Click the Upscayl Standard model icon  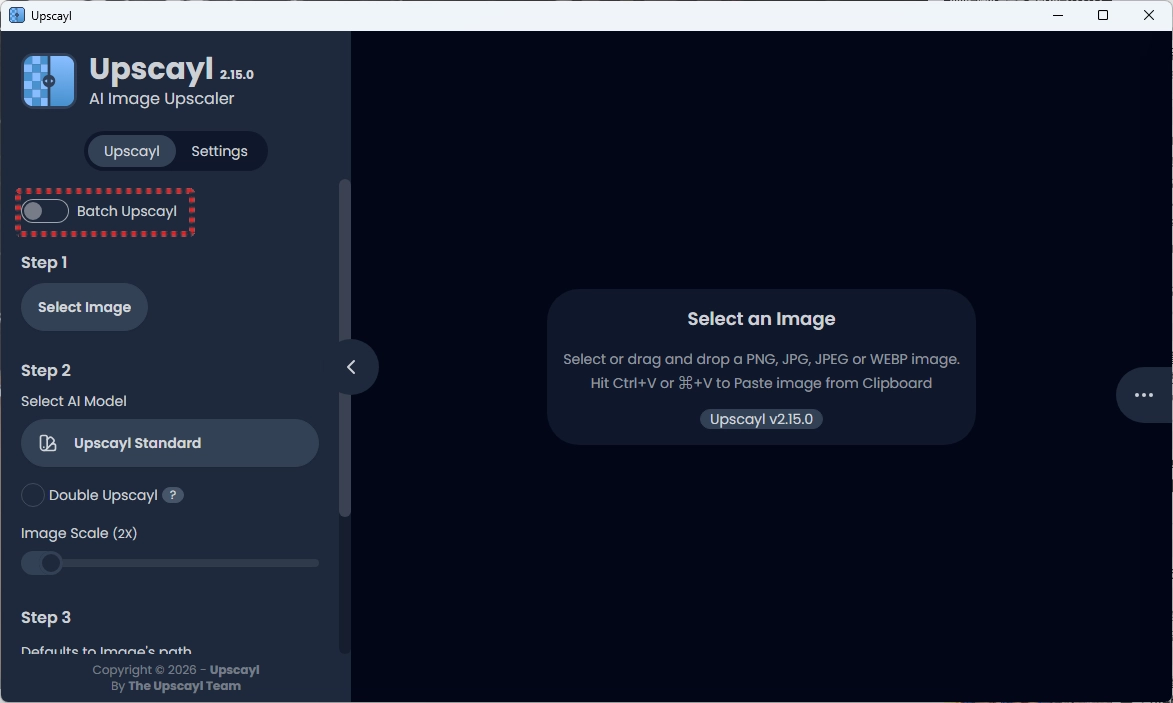[48, 443]
